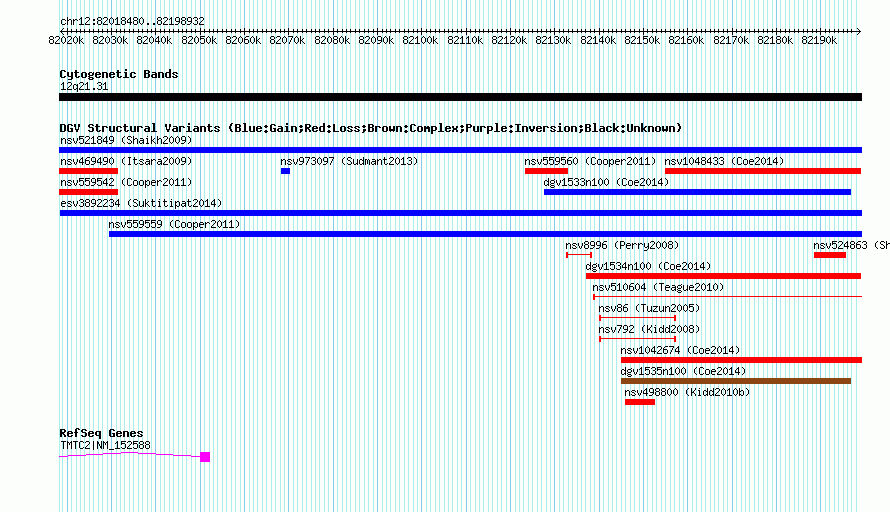The image size is (890, 512).
Task: Click the nsv469490 (Itsara2009) label text
Action: 126,161
